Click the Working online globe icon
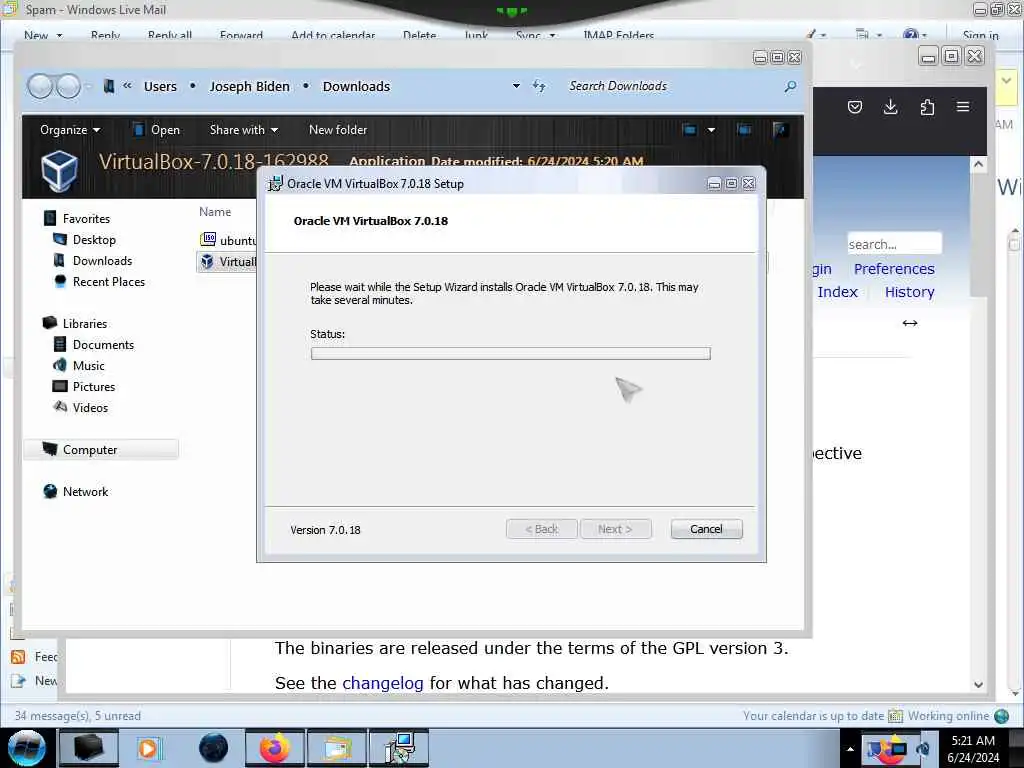The image size is (1024, 768). click(1002, 716)
